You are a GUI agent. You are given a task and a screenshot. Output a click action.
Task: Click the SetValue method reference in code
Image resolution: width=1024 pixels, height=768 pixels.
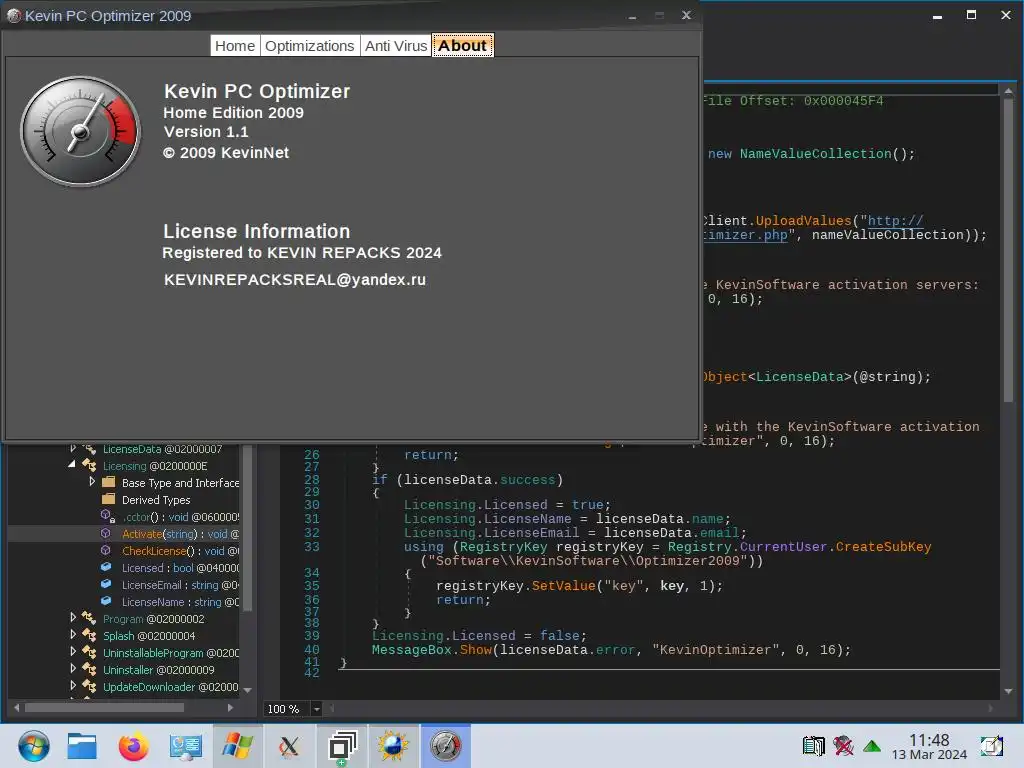(x=563, y=586)
